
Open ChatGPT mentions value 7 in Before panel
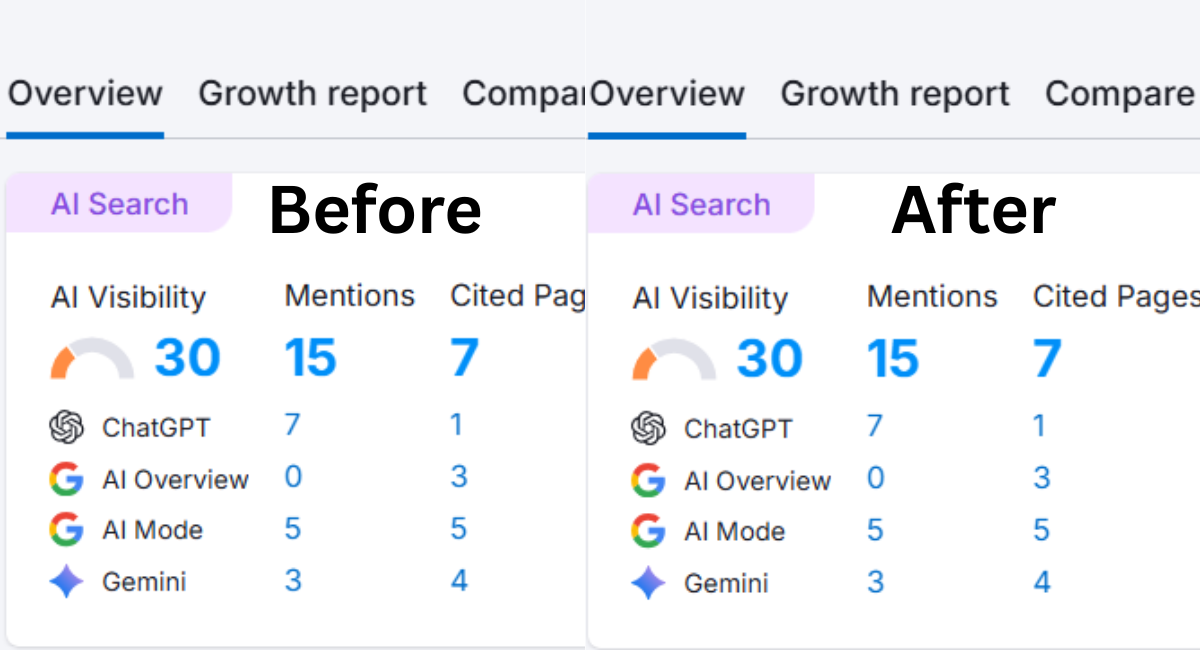pyautogui.click(x=292, y=425)
